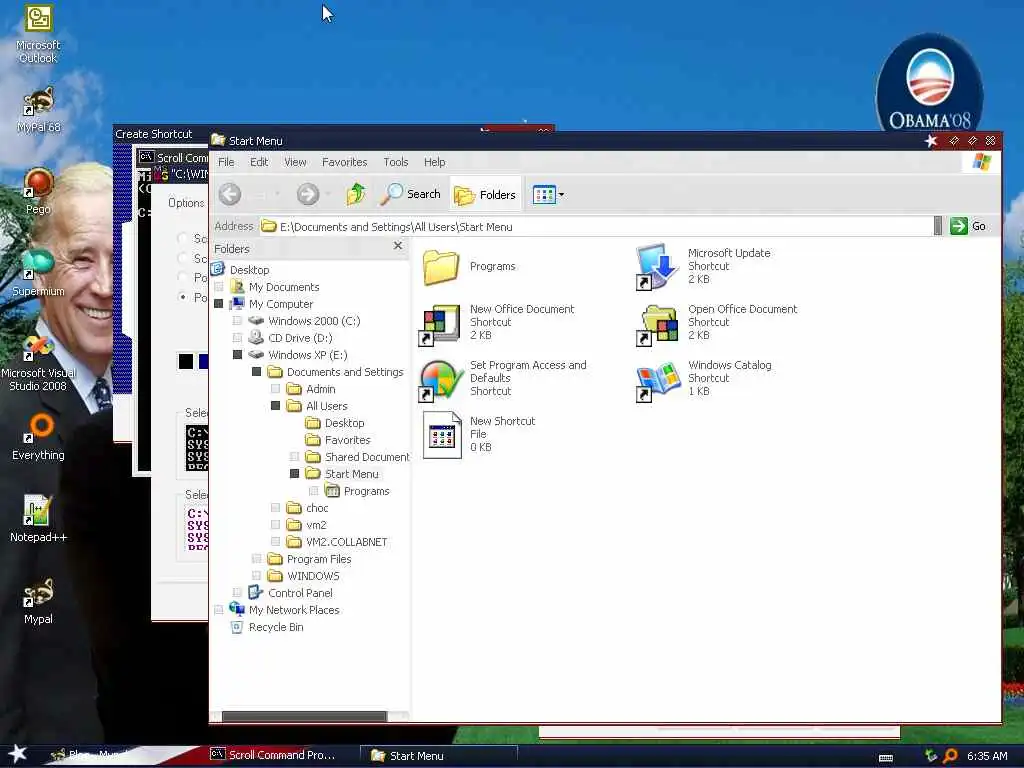Open the Everything search desktop icon
The width and height of the screenshot is (1024, 768).
[38, 437]
